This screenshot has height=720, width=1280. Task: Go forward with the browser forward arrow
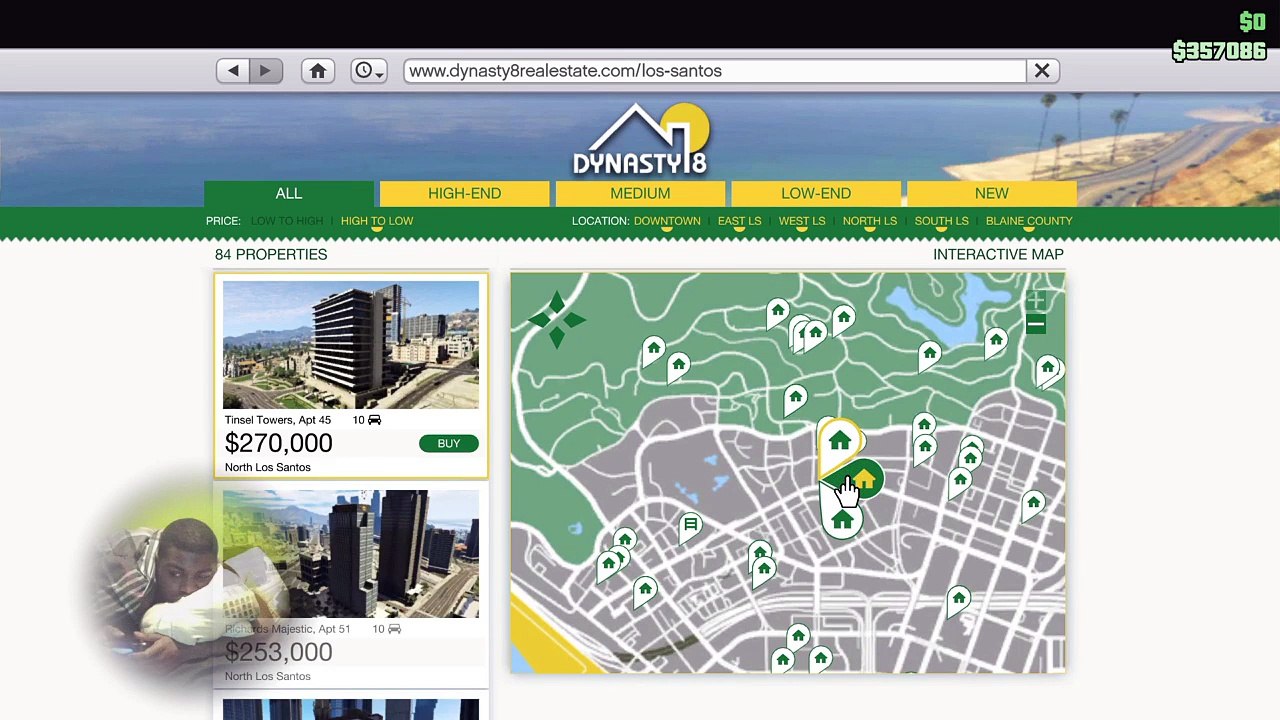click(265, 71)
